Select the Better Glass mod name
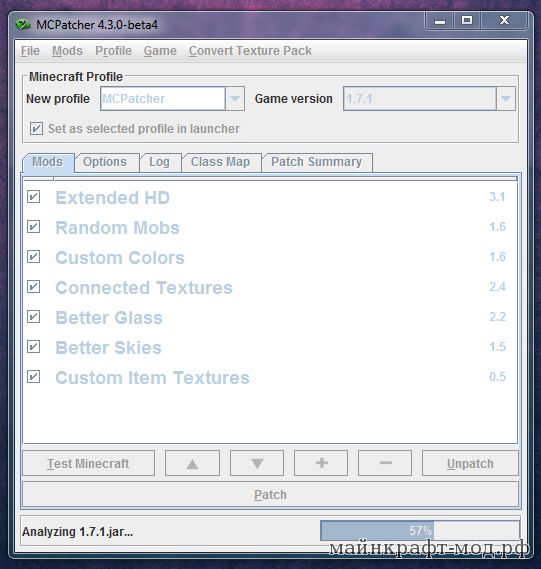The width and height of the screenshot is (541, 569). 109,318
